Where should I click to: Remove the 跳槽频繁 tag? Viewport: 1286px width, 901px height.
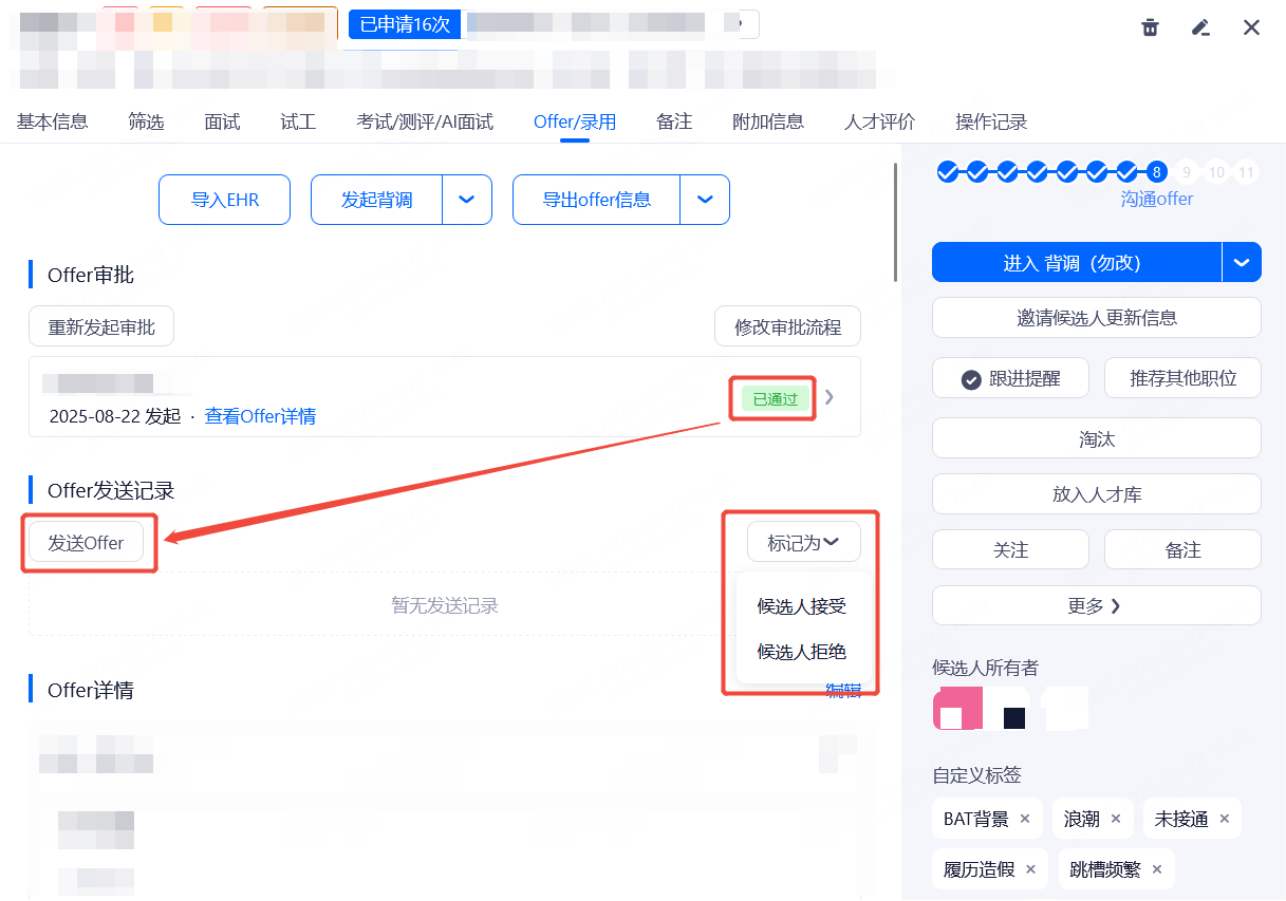point(1157,870)
